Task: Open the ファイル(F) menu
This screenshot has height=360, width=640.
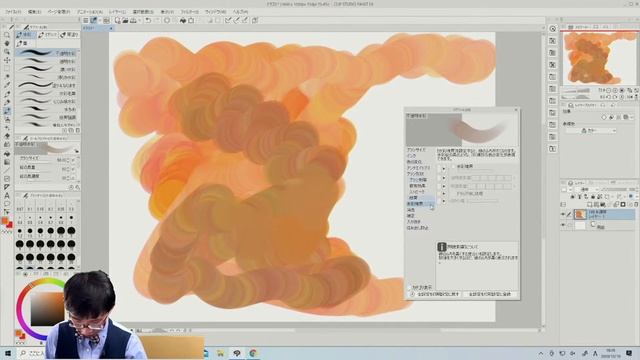Action: tap(13, 12)
